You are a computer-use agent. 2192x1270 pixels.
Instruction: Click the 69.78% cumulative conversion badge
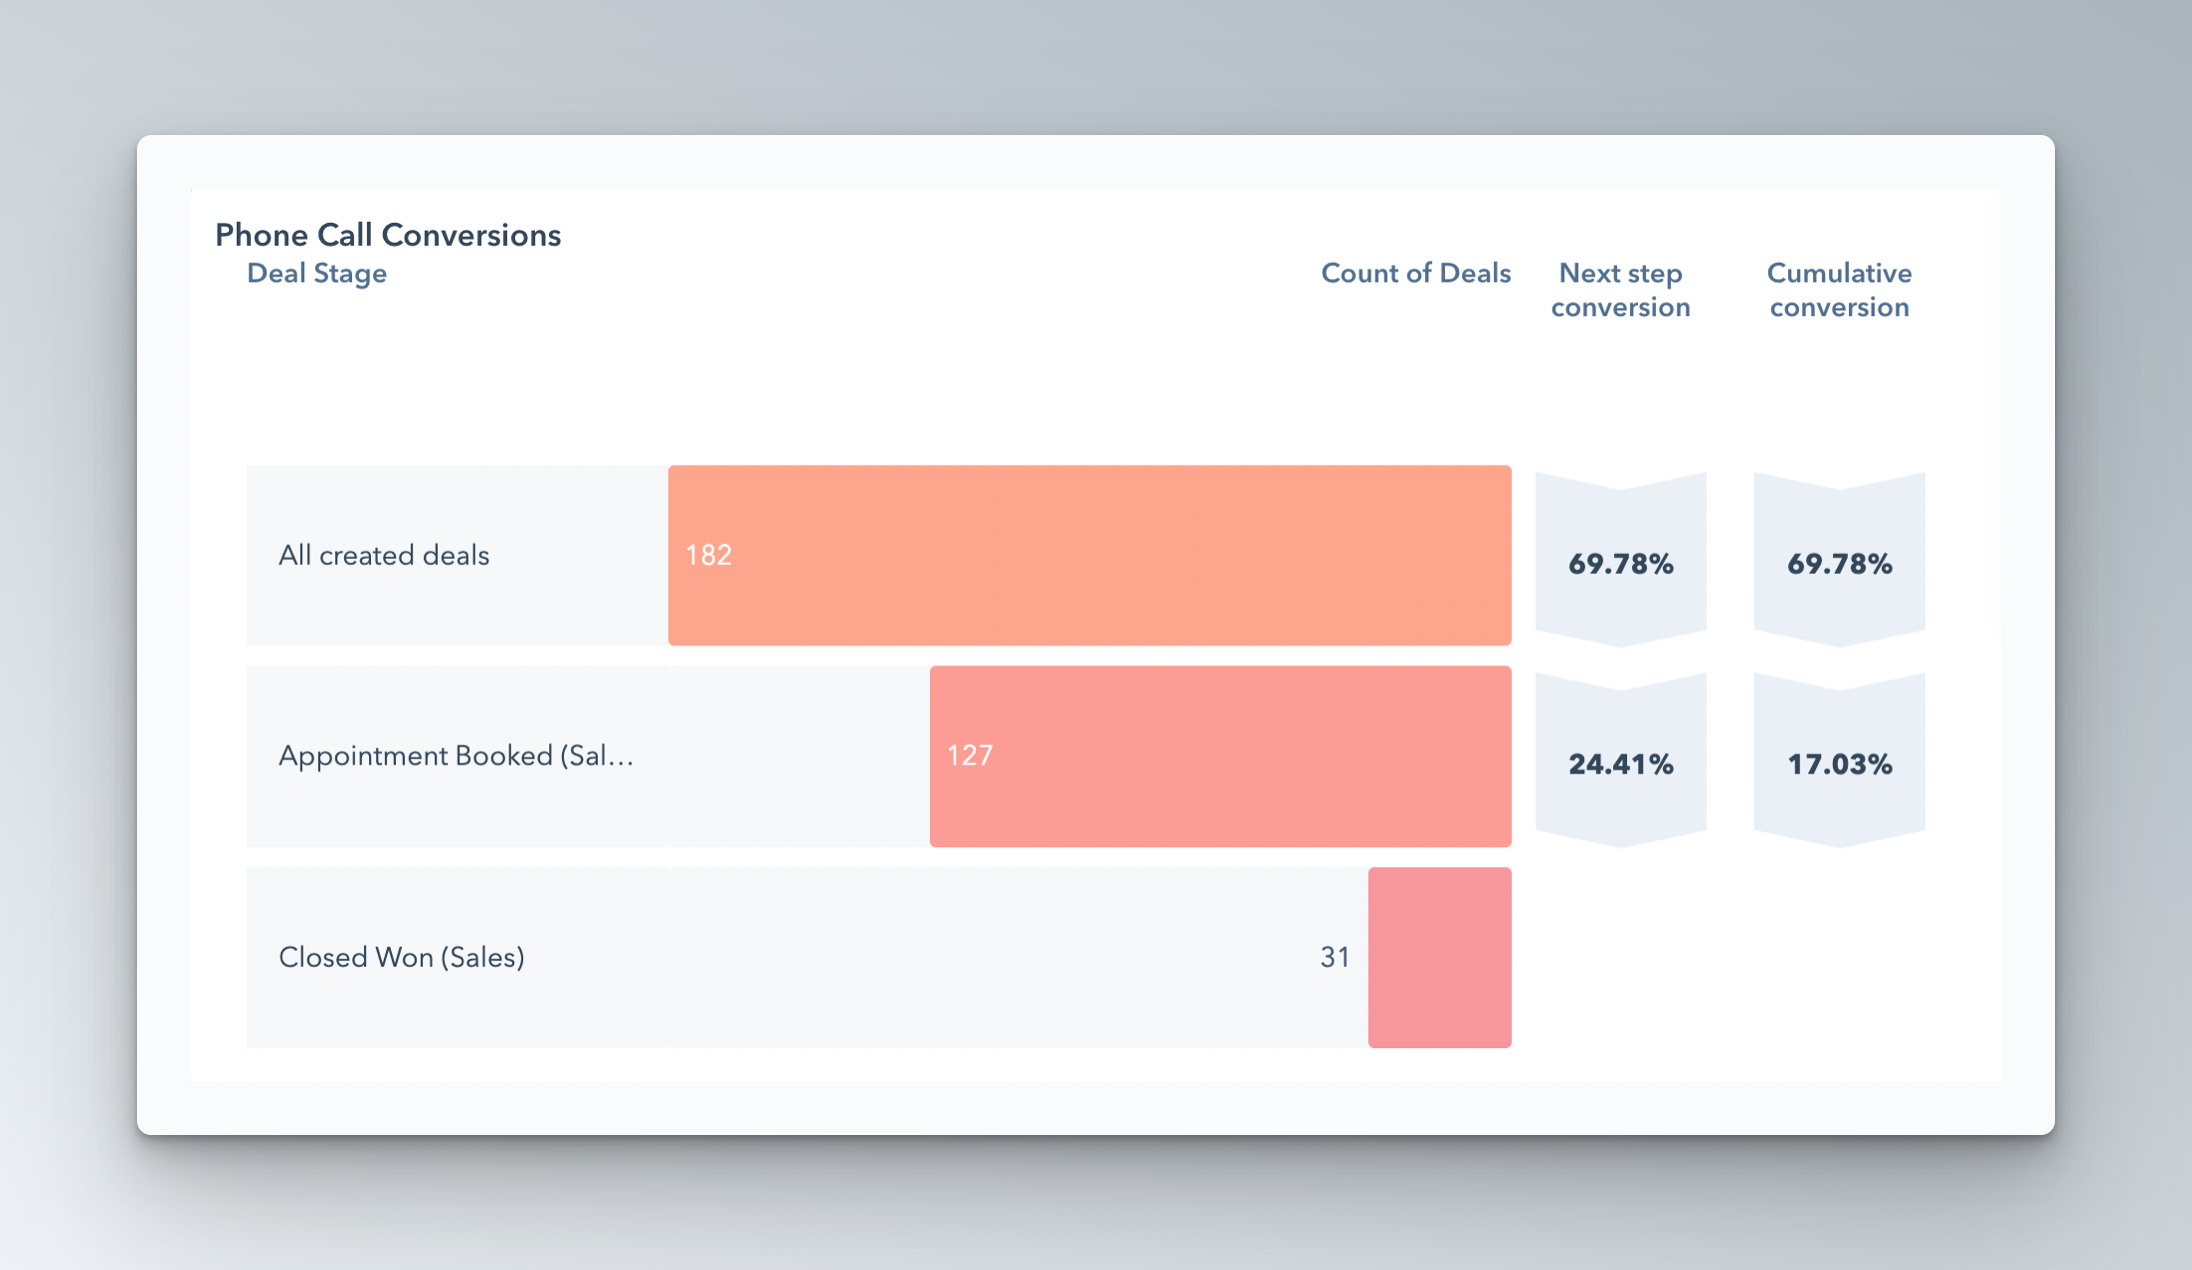1839,564
